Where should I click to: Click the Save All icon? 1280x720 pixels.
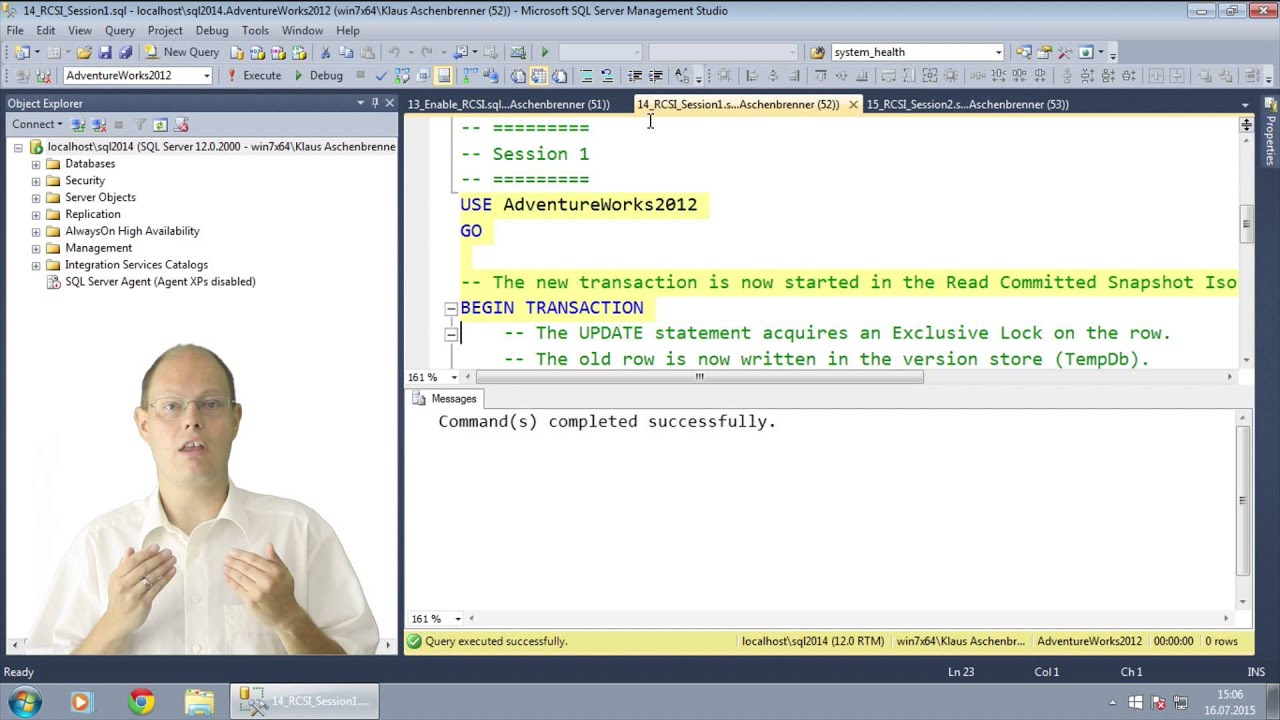pos(125,52)
